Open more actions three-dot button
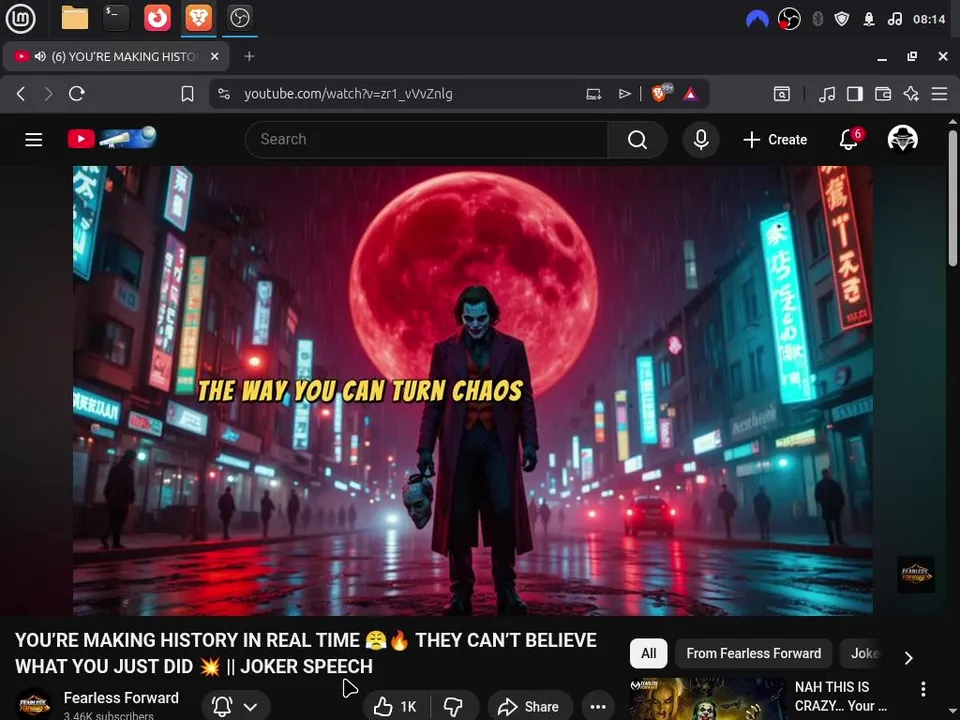960x720 pixels. (x=598, y=707)
